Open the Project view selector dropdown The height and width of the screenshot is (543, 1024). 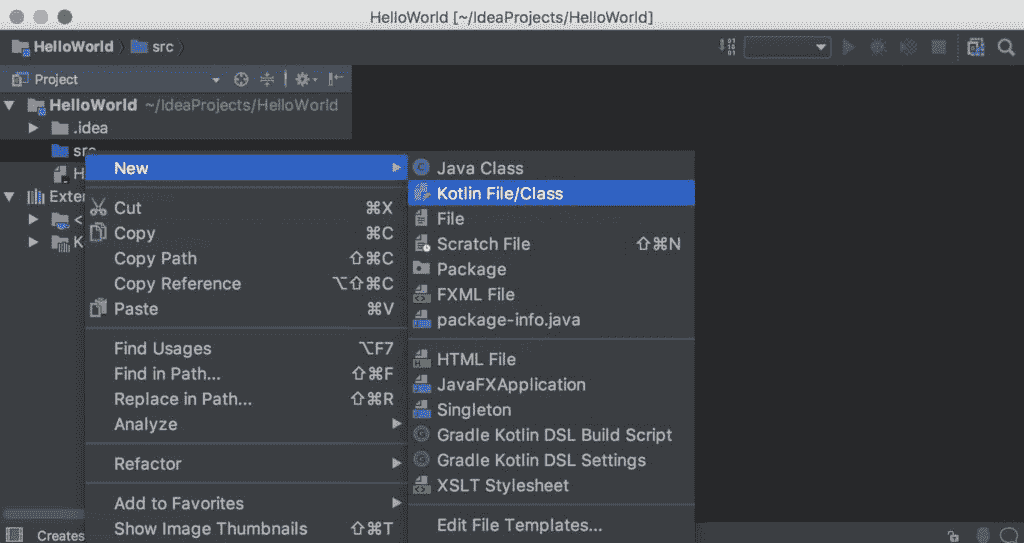click(216, 80)
